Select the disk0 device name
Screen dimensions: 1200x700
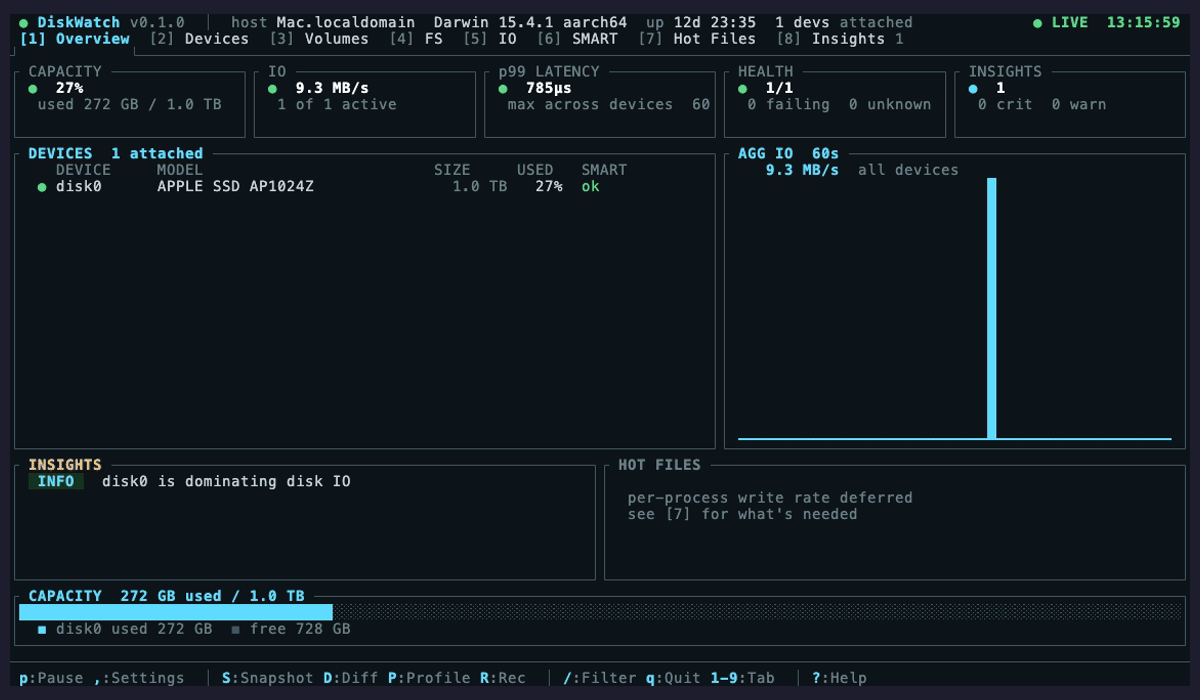pos(79,187)
